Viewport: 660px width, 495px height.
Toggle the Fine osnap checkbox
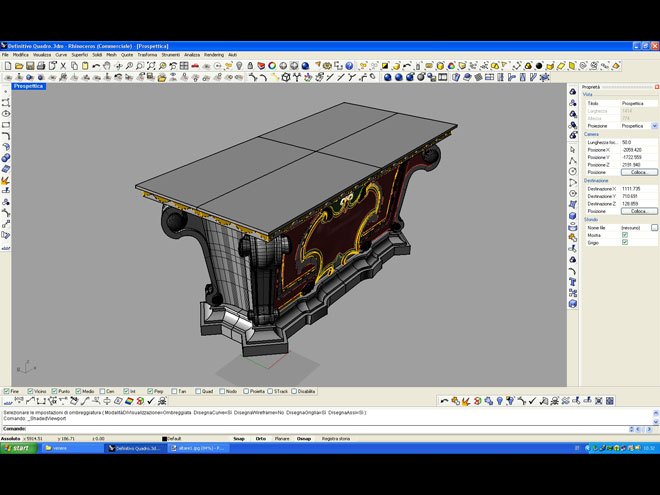tap(6, 391)
